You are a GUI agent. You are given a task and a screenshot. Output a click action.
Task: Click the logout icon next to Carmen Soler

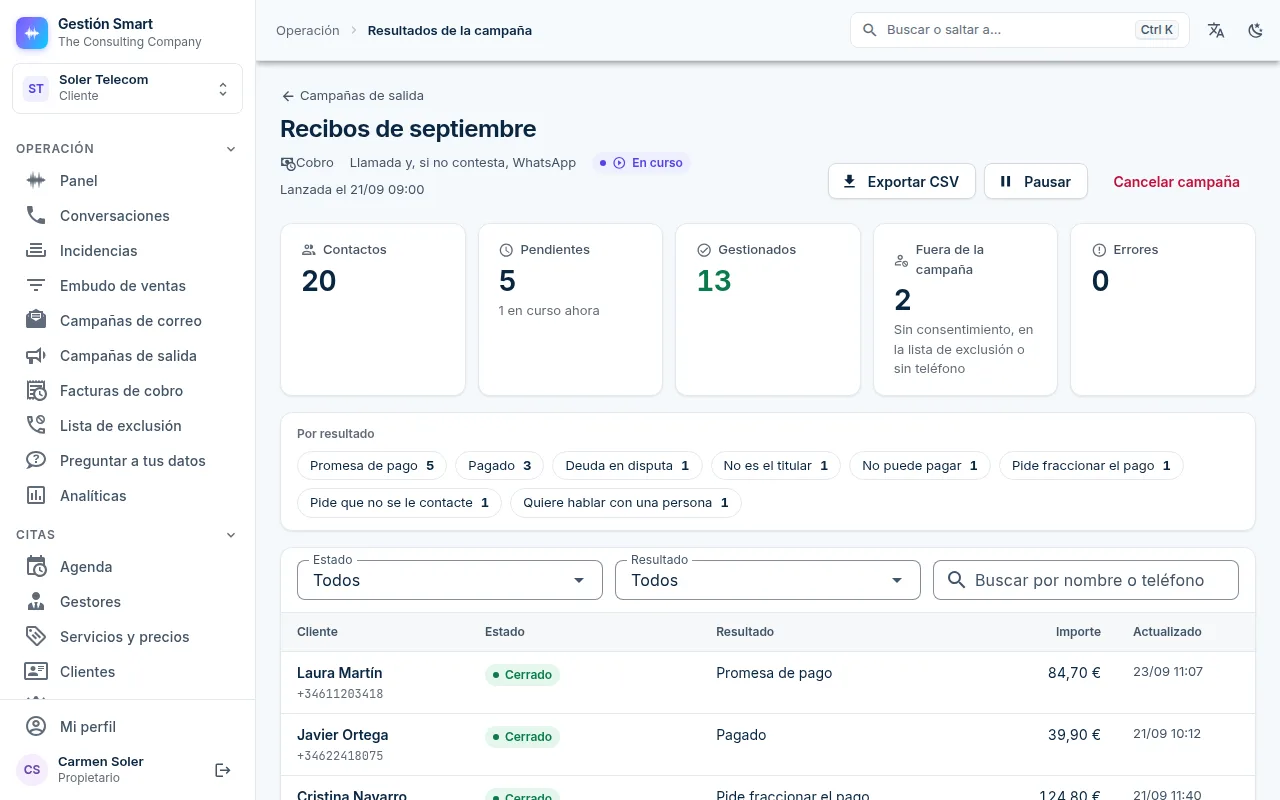click(x=223, y=770)
